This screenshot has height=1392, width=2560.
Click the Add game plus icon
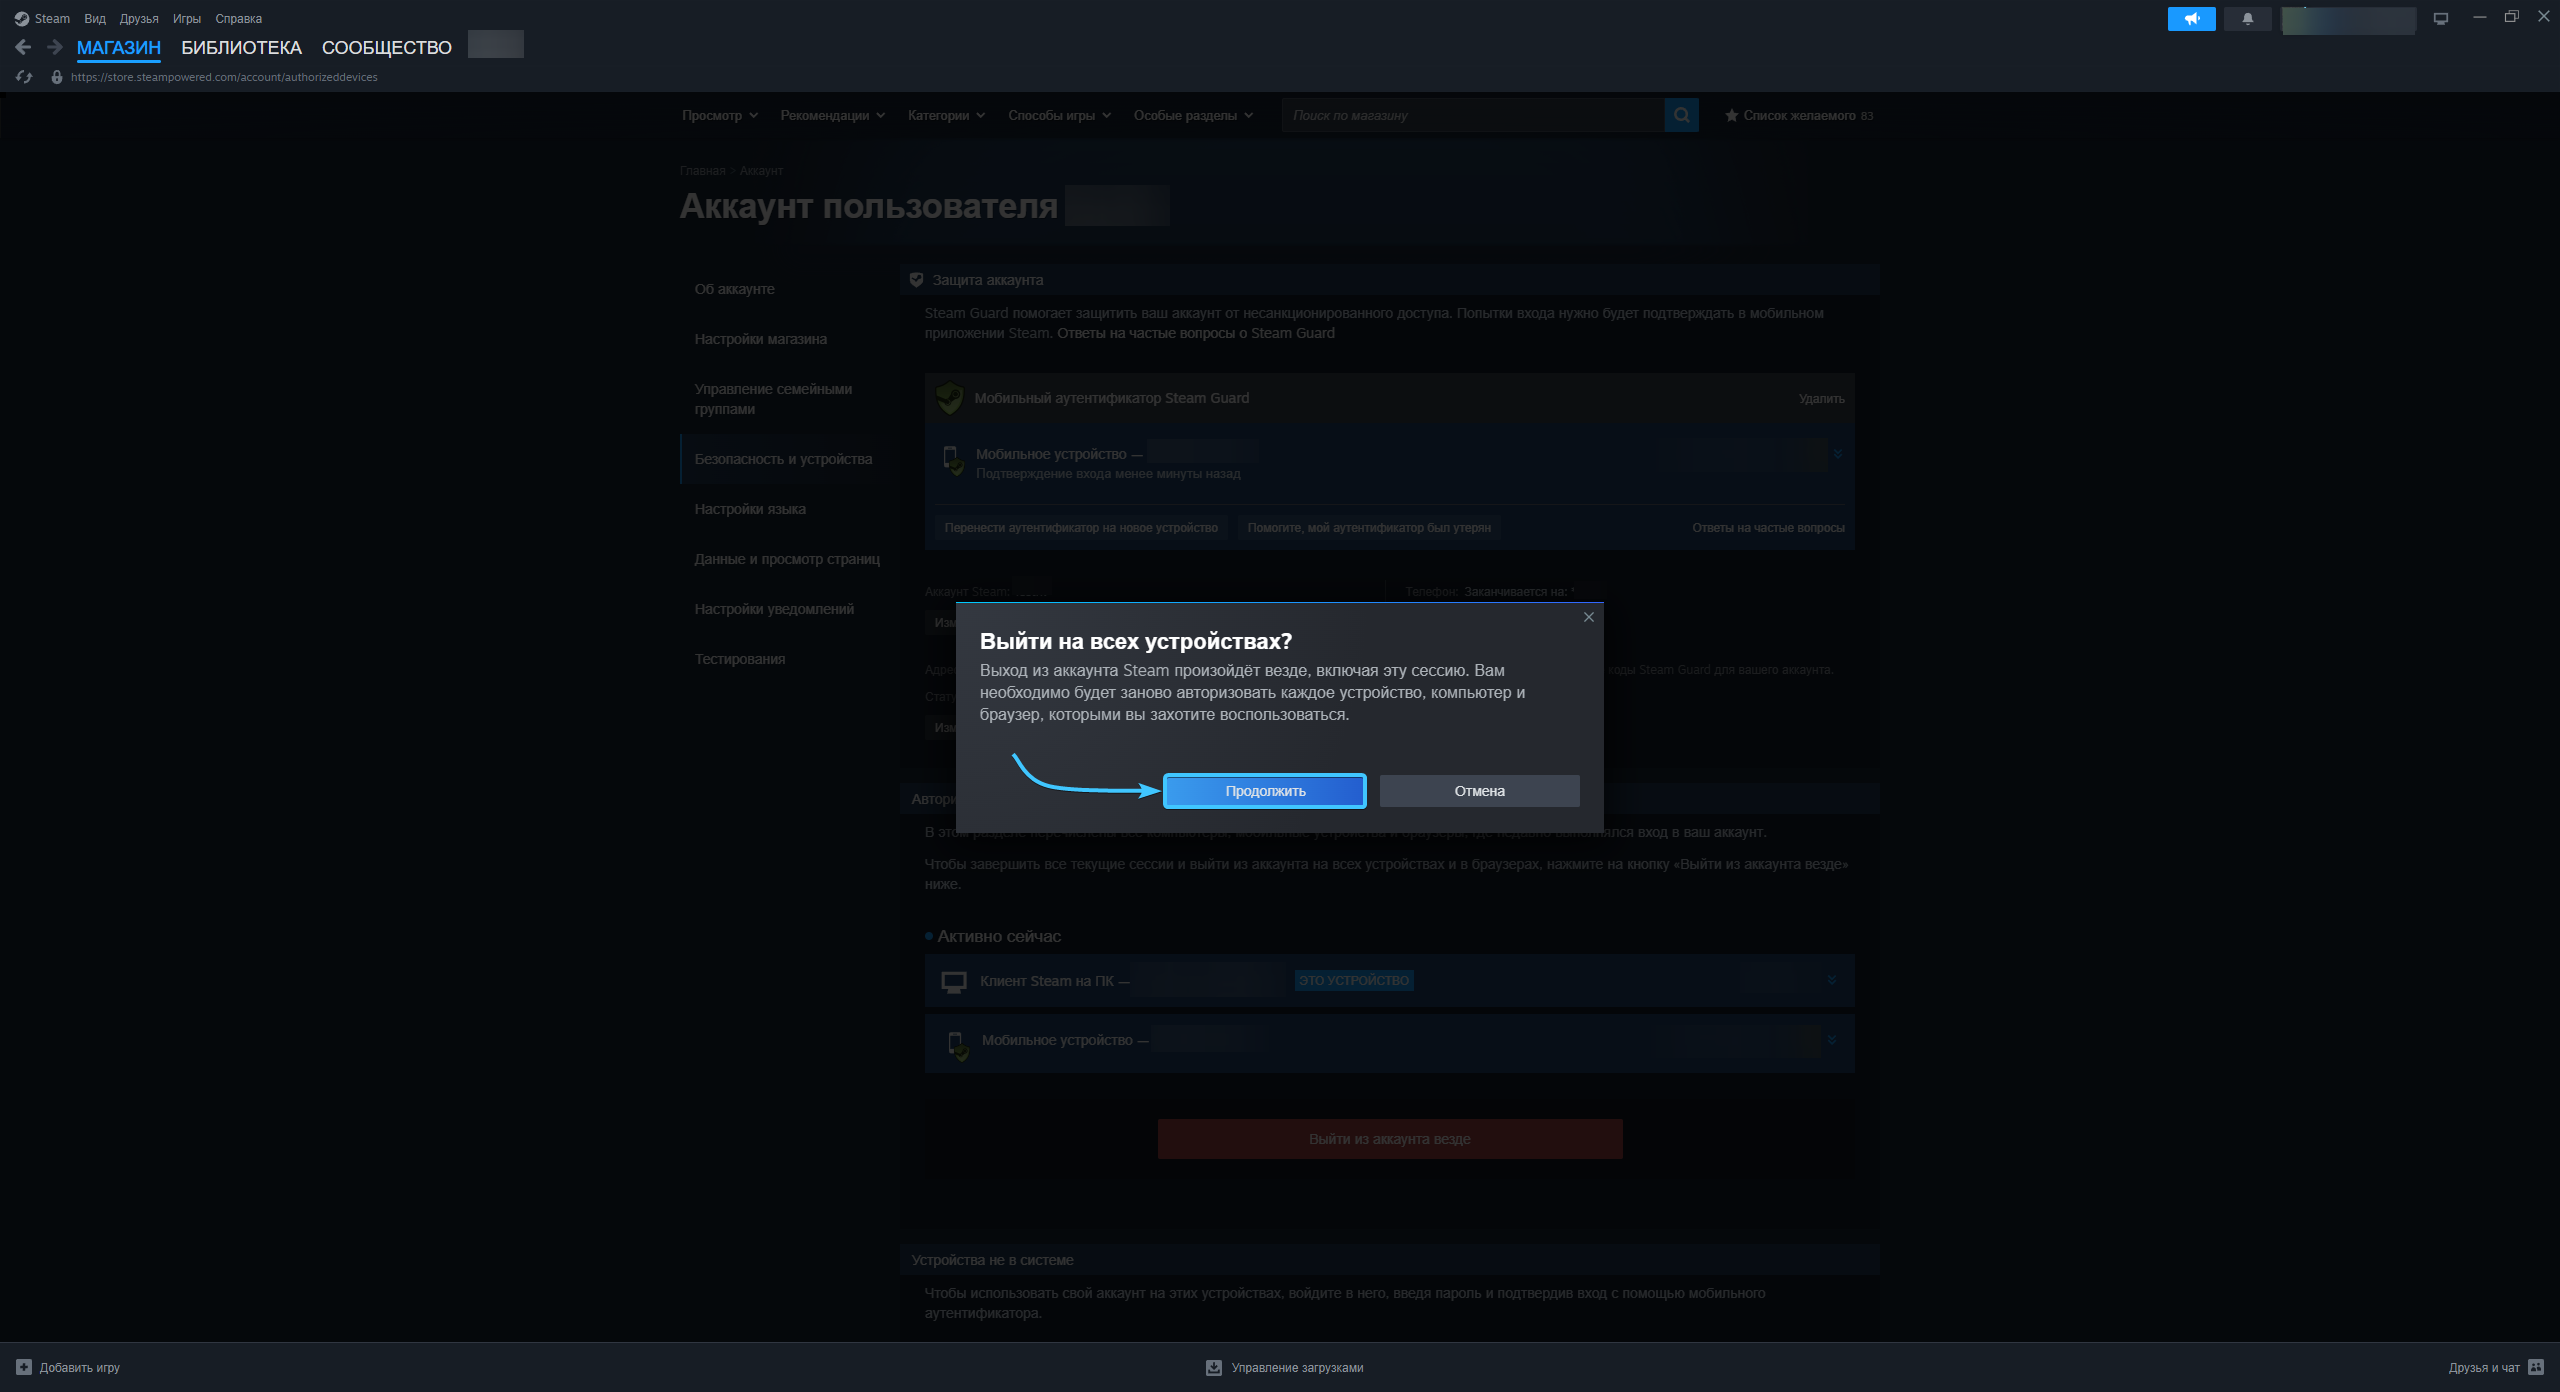[x=24, y=1367]
